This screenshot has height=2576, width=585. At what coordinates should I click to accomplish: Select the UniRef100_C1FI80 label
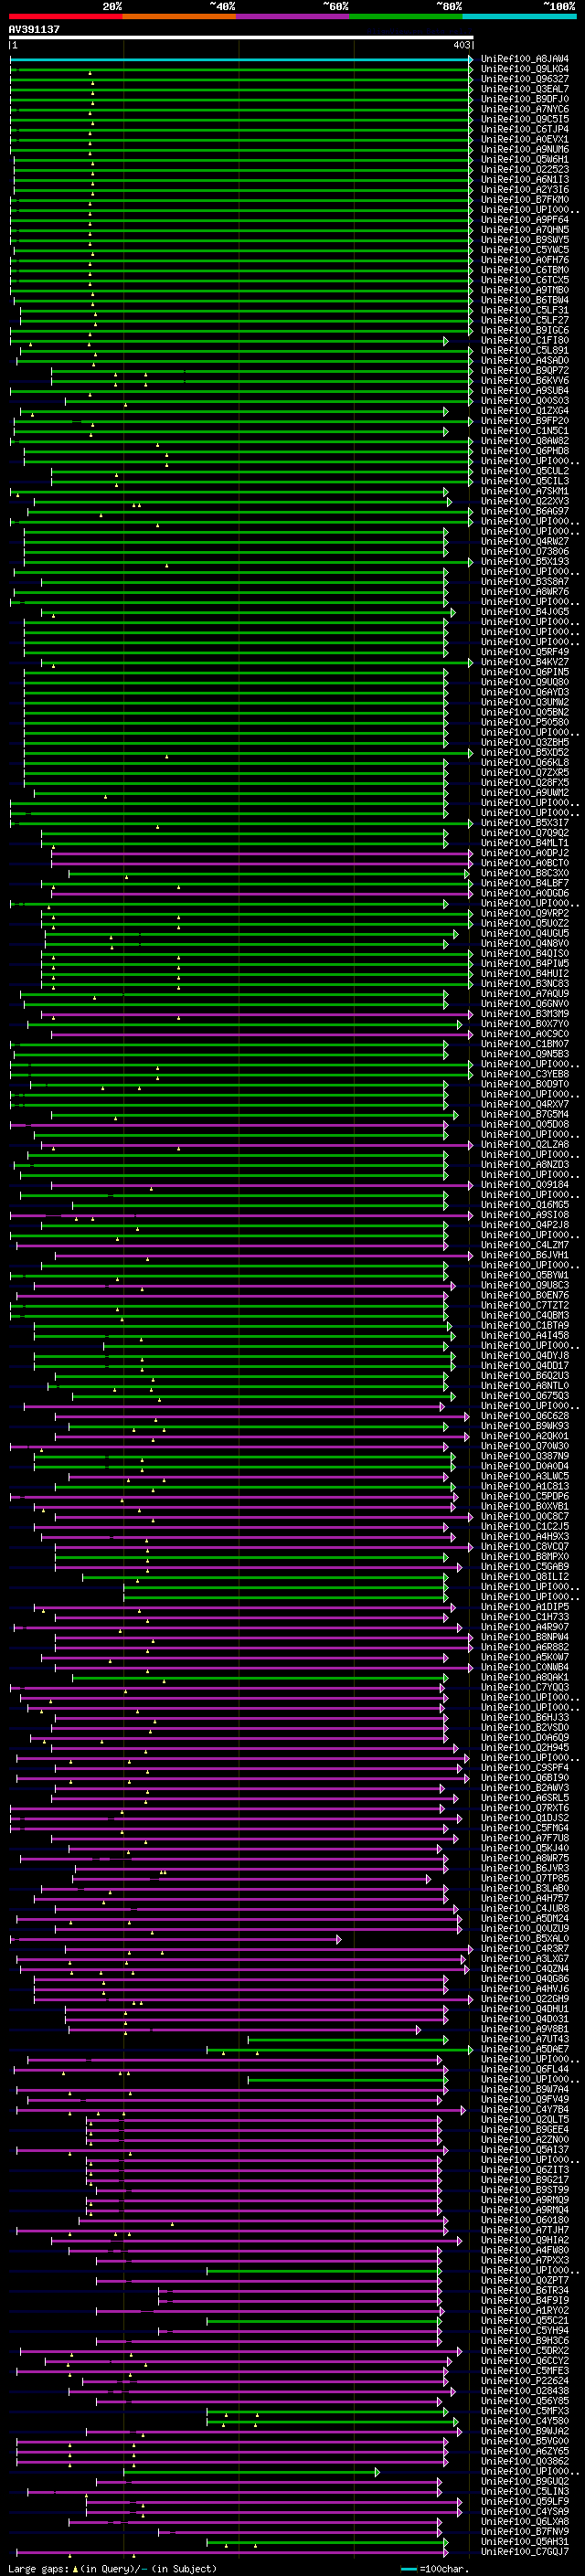coord(525,340)
